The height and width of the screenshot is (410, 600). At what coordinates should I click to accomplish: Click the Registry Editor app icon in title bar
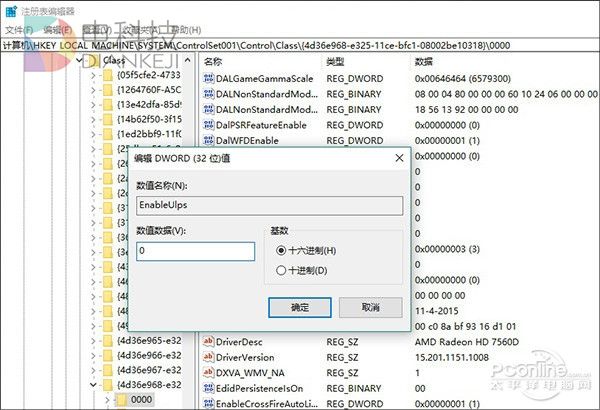[x=11, y=11]
